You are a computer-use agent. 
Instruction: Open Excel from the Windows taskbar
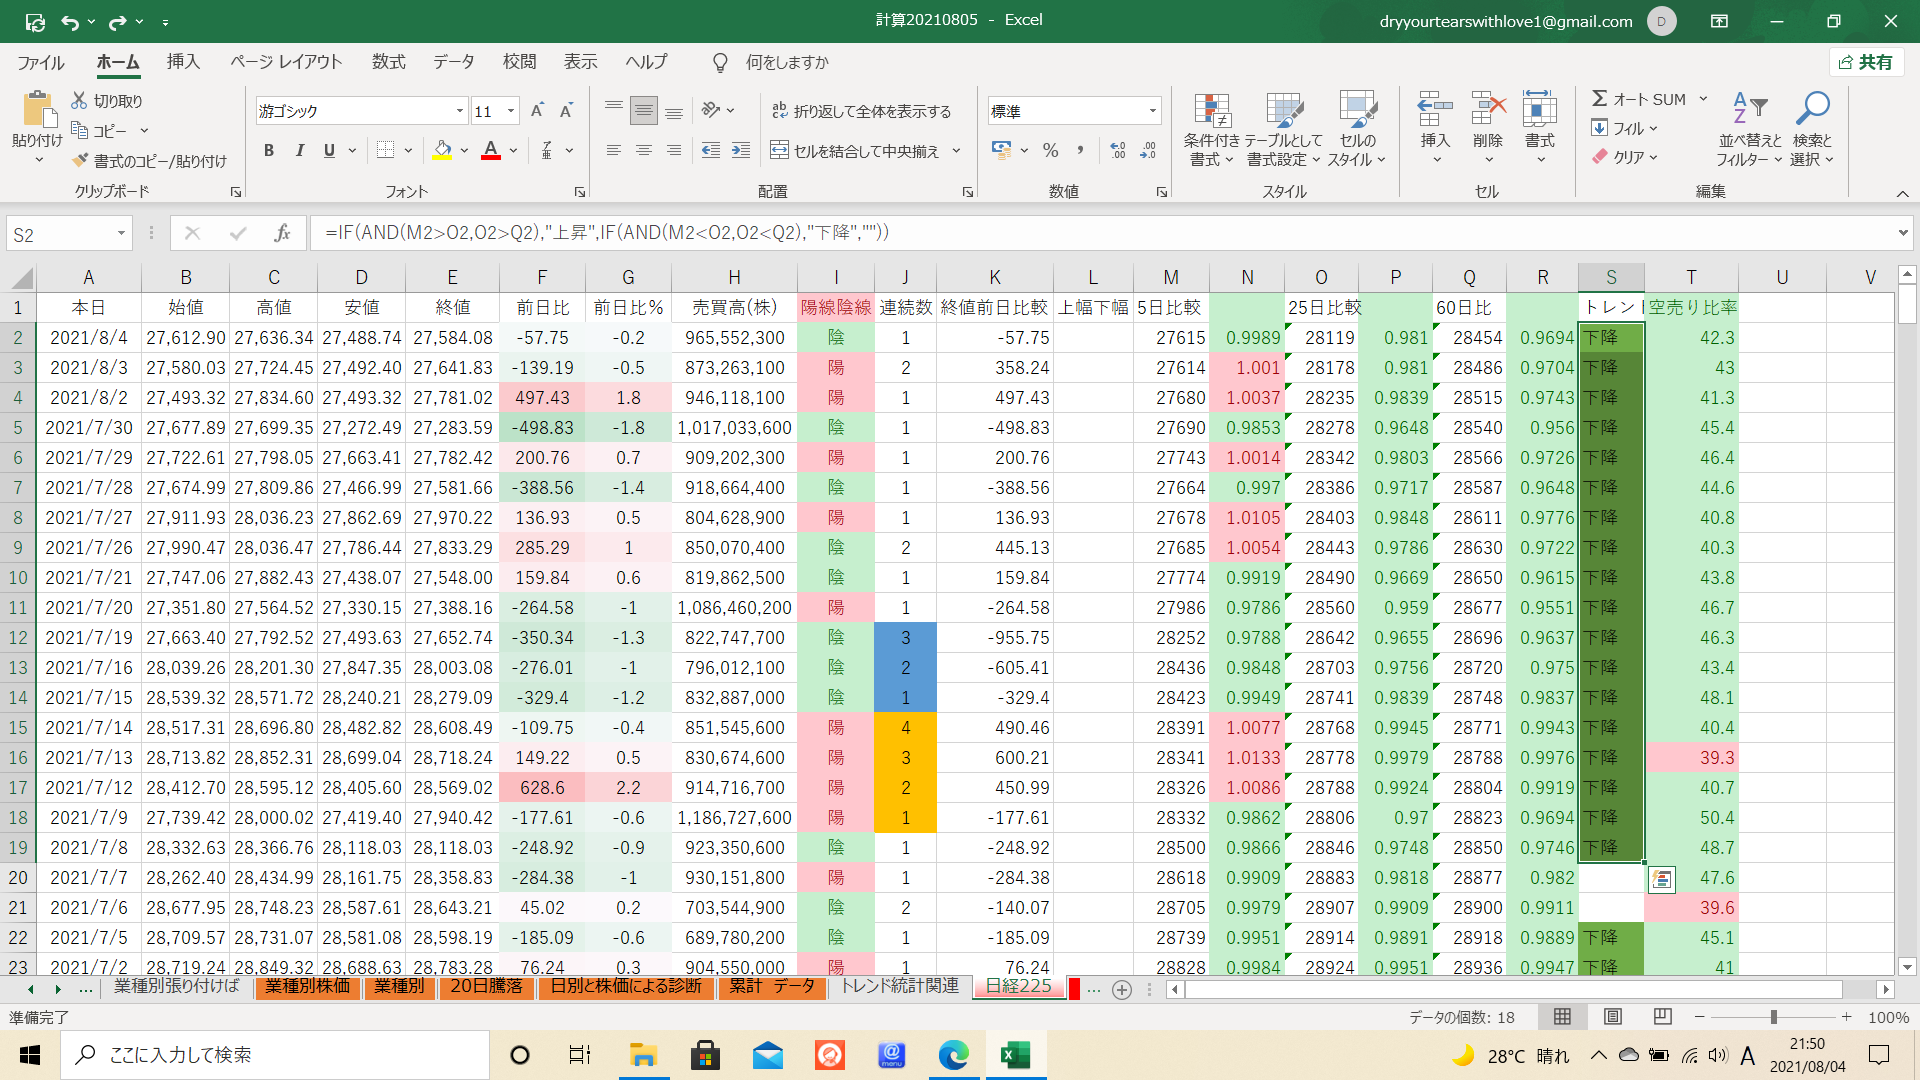click(x=1015, y=1055)
